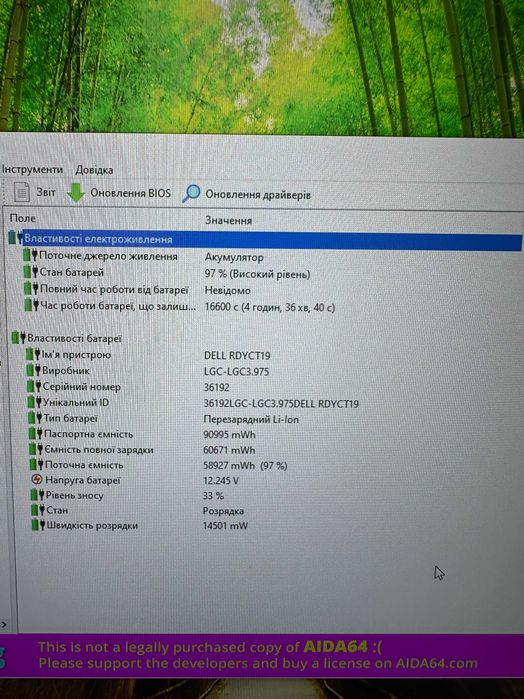Click battery icon beside Виробник
The image size is (524, 699).
pyautogui.click(x=34, y=370)
